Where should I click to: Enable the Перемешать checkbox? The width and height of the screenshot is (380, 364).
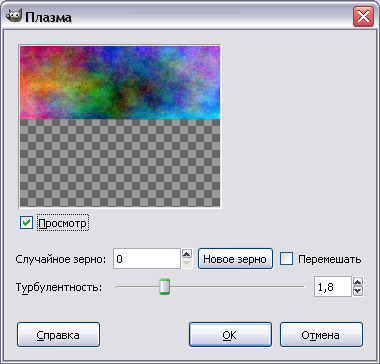pos(286,259)
